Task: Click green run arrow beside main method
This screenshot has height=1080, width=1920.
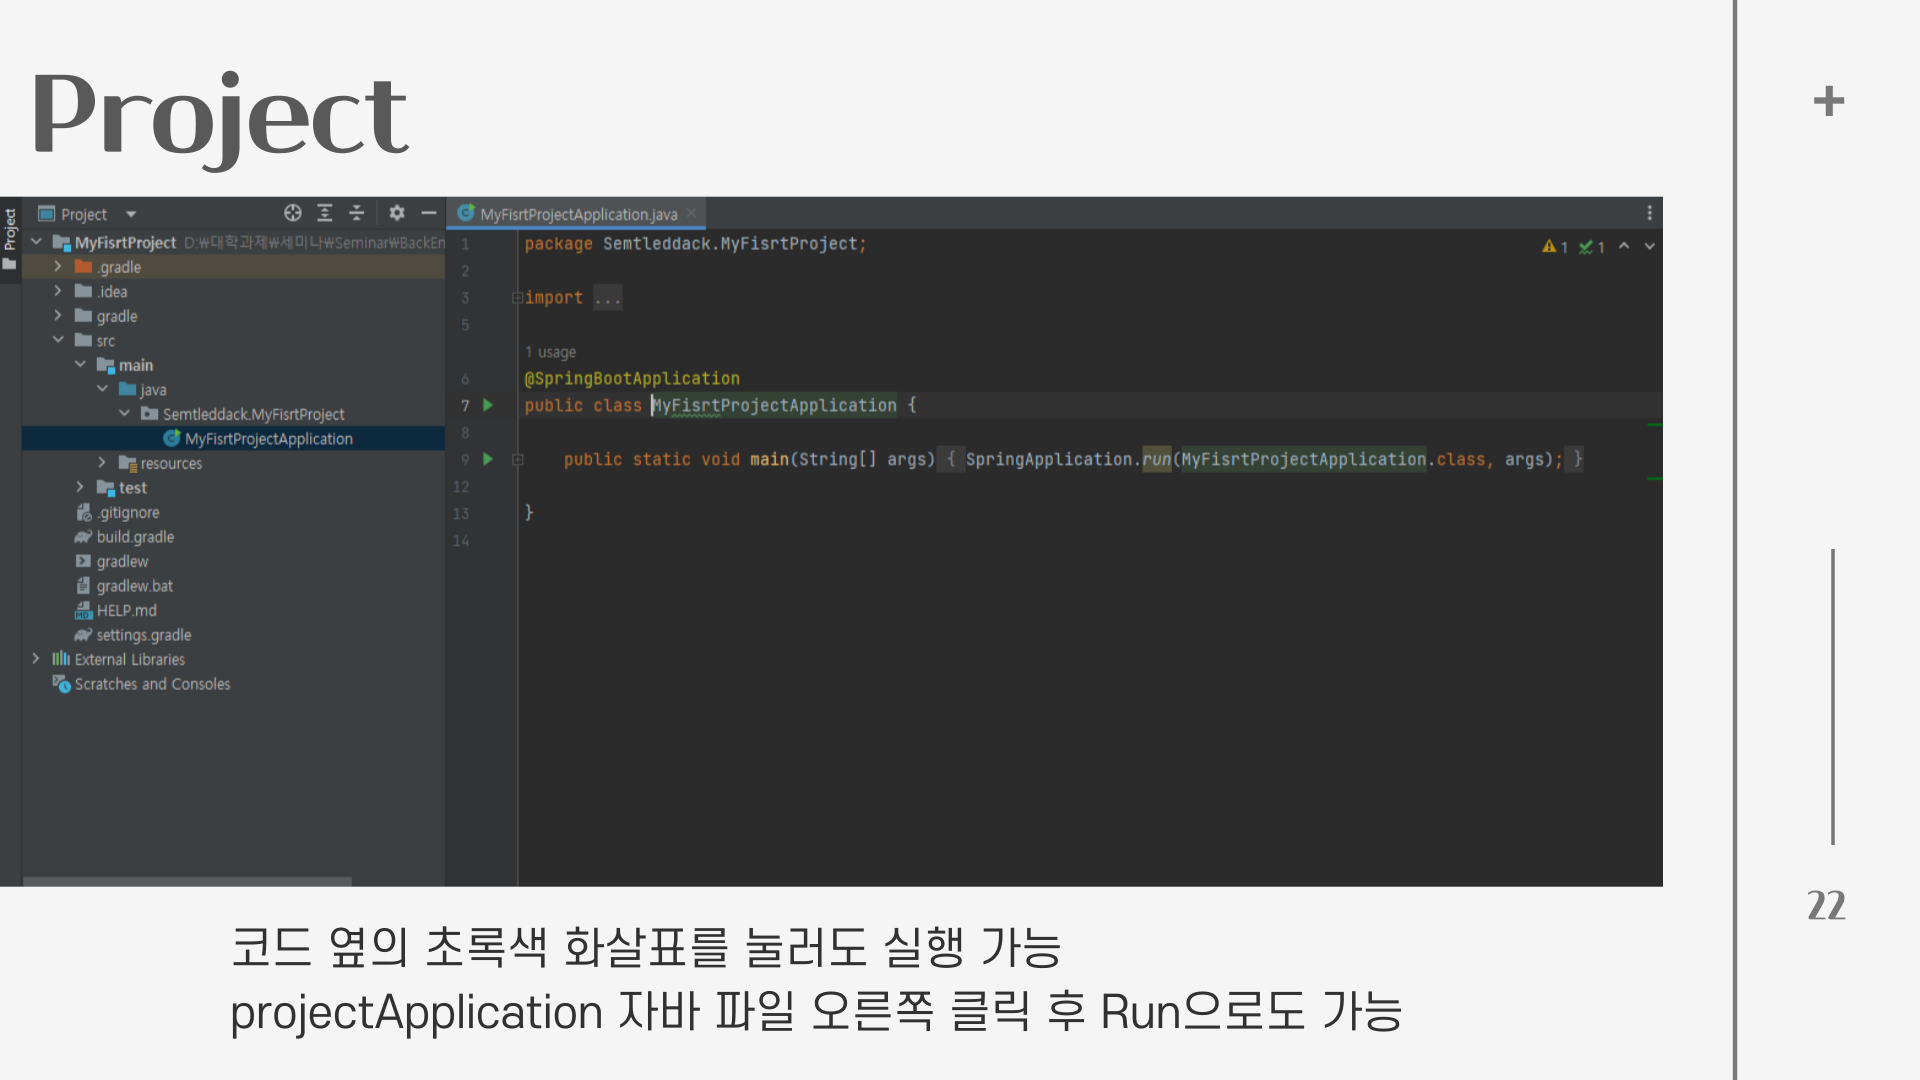Action: click(x=488, y=459)
